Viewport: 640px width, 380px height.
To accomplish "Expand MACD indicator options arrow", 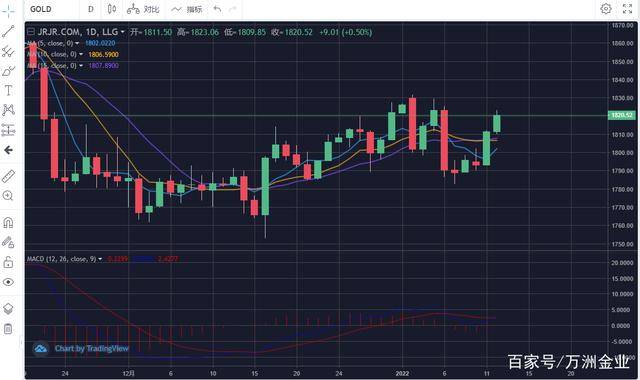I will (100, 259).
